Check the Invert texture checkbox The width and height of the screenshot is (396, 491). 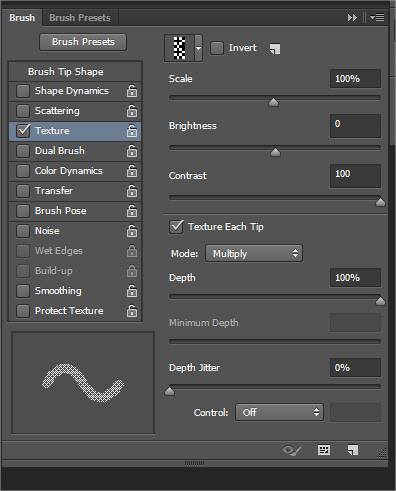point(217,48)
